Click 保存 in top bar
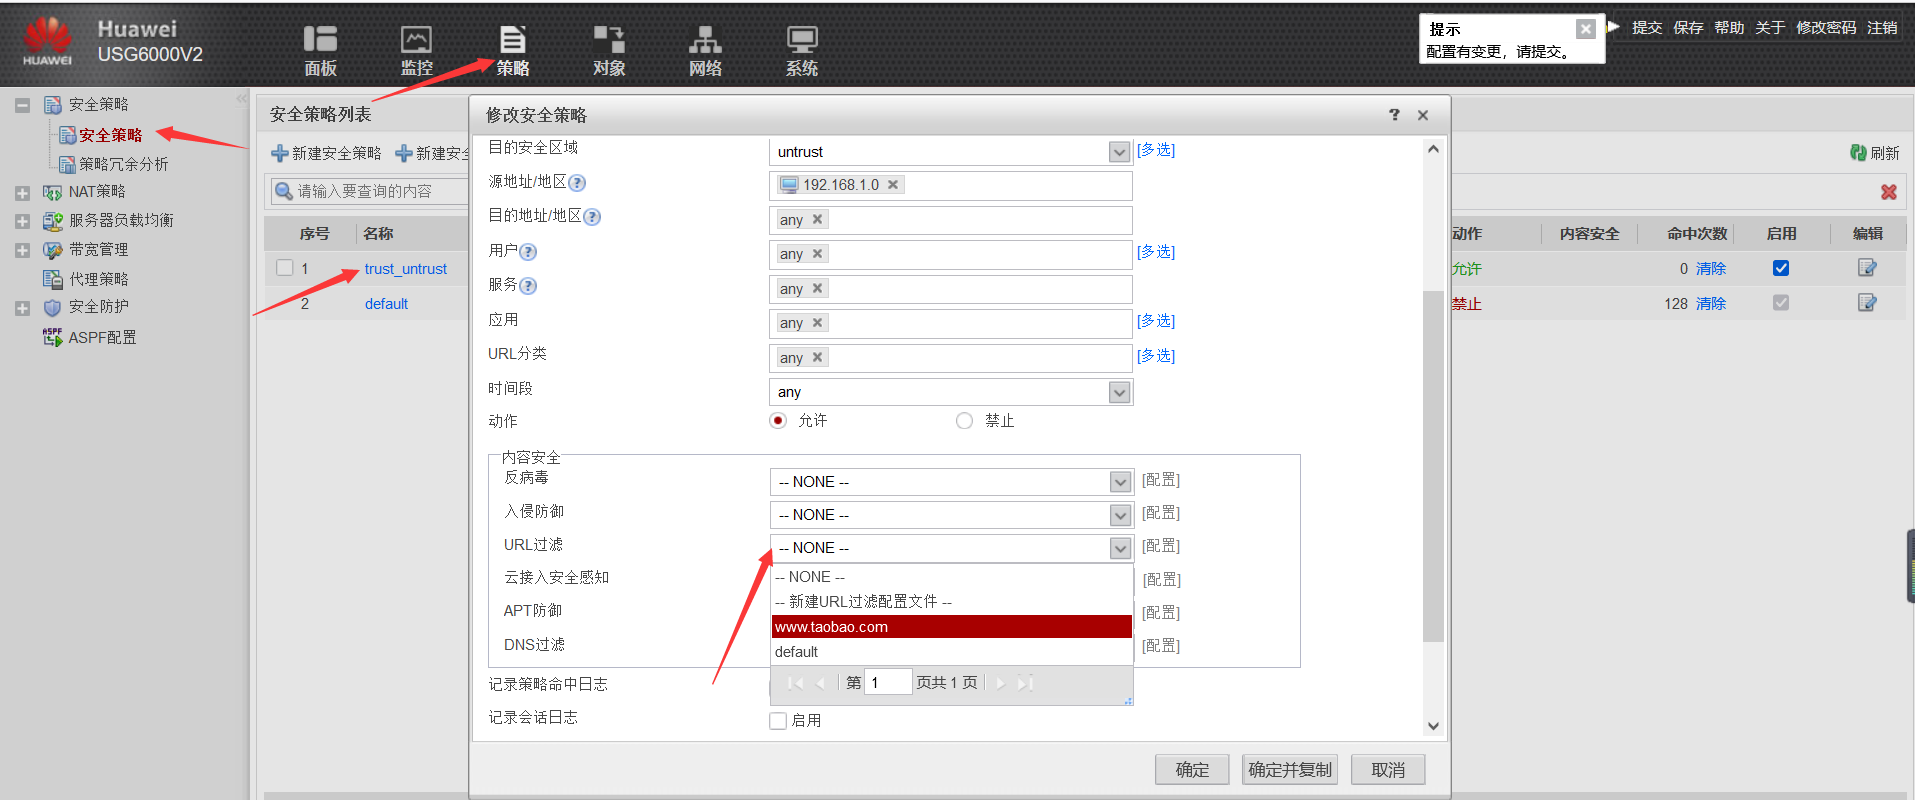The height and width of the screenshot is (800, 1915). coord(1688,28)
